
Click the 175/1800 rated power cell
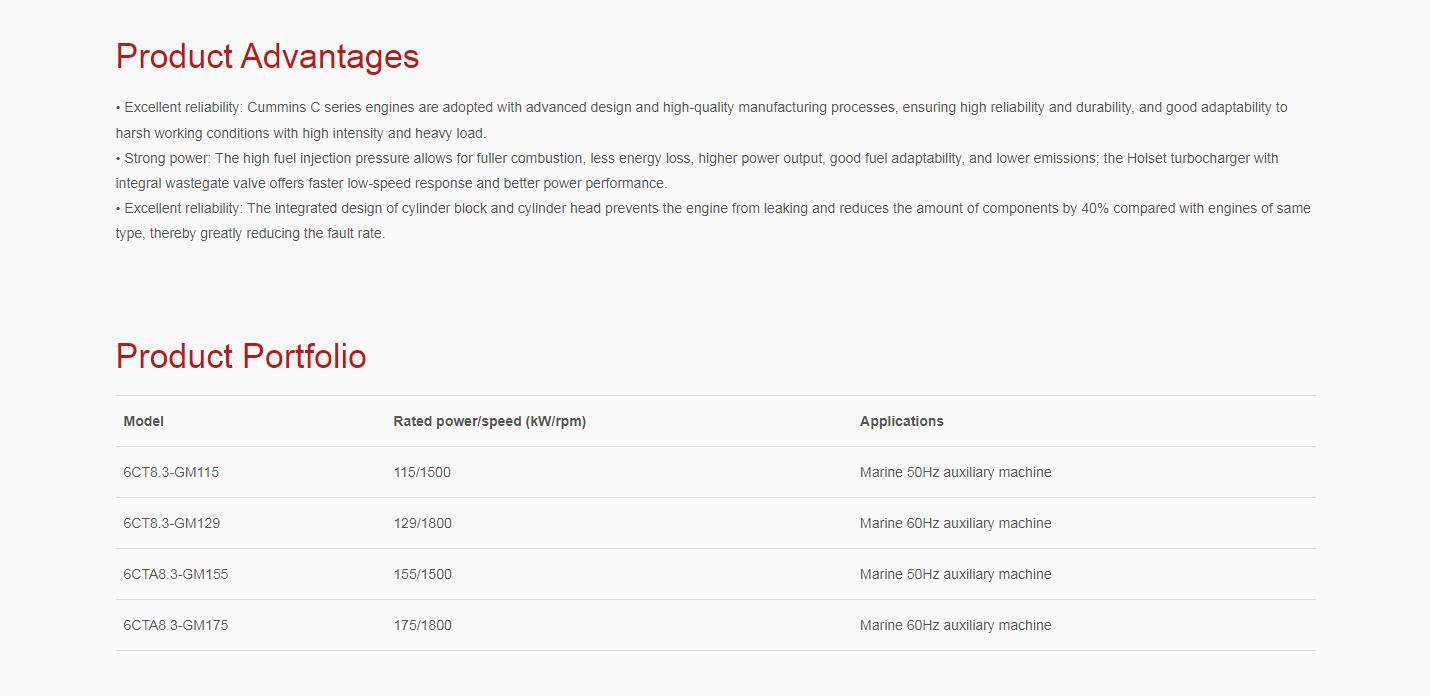click(422, 625)
